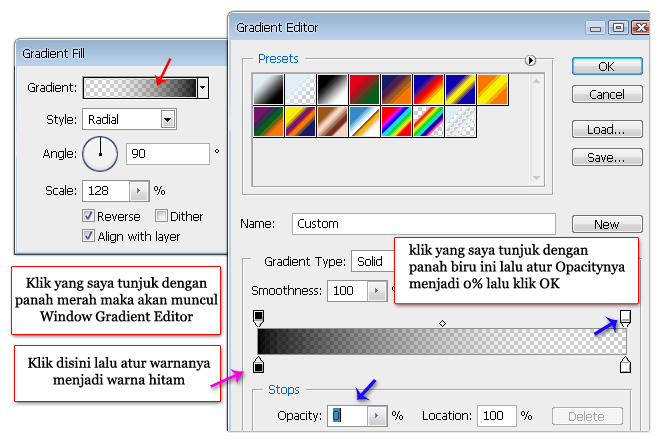Open the Smoothness slider arrow

pos(376,291)
